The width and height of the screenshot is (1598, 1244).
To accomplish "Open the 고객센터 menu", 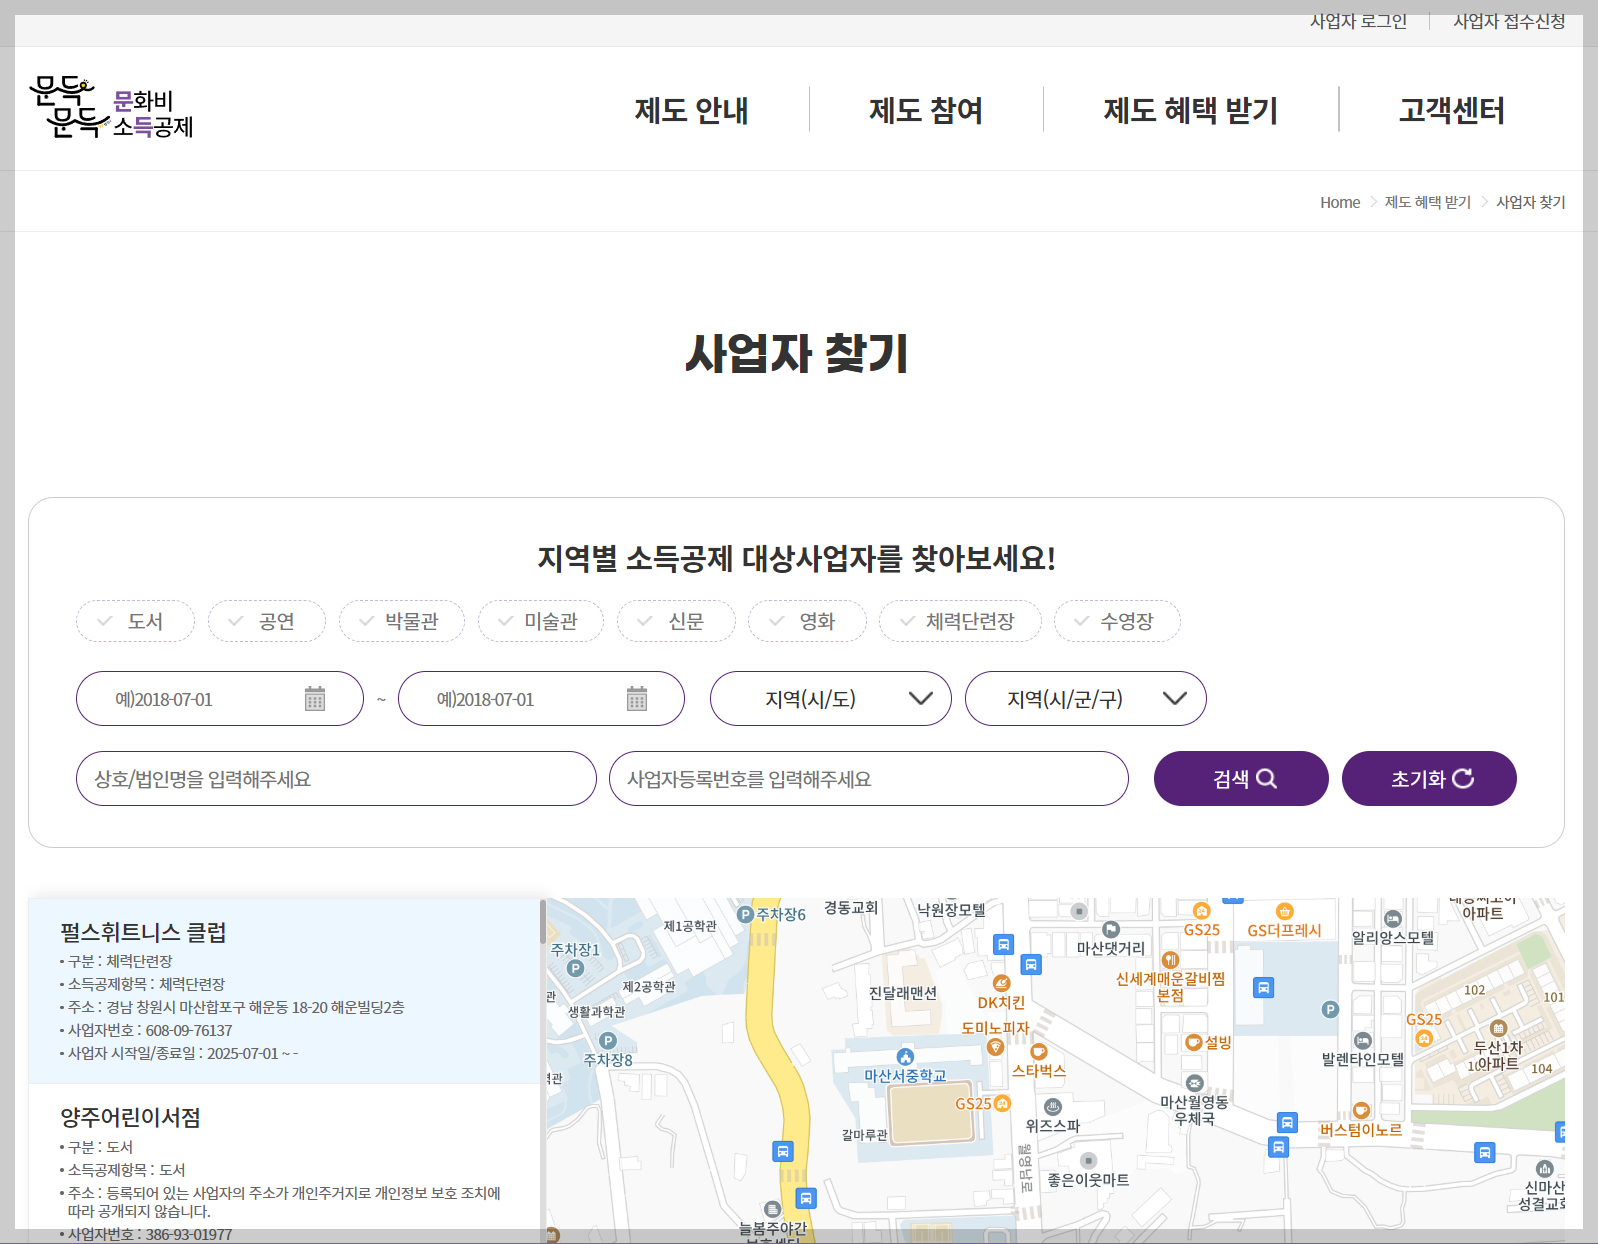I will click(x=1452, y=110).
